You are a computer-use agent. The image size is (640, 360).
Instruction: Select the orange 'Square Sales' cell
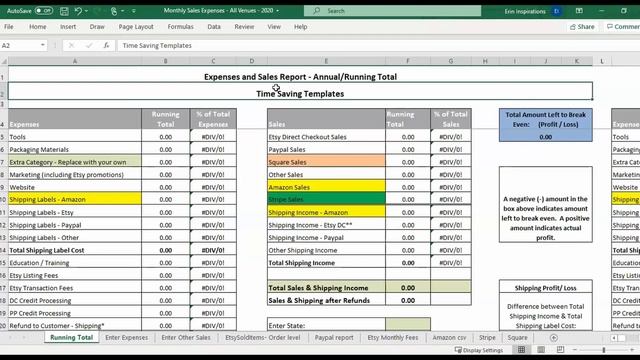tap(326, 162)
